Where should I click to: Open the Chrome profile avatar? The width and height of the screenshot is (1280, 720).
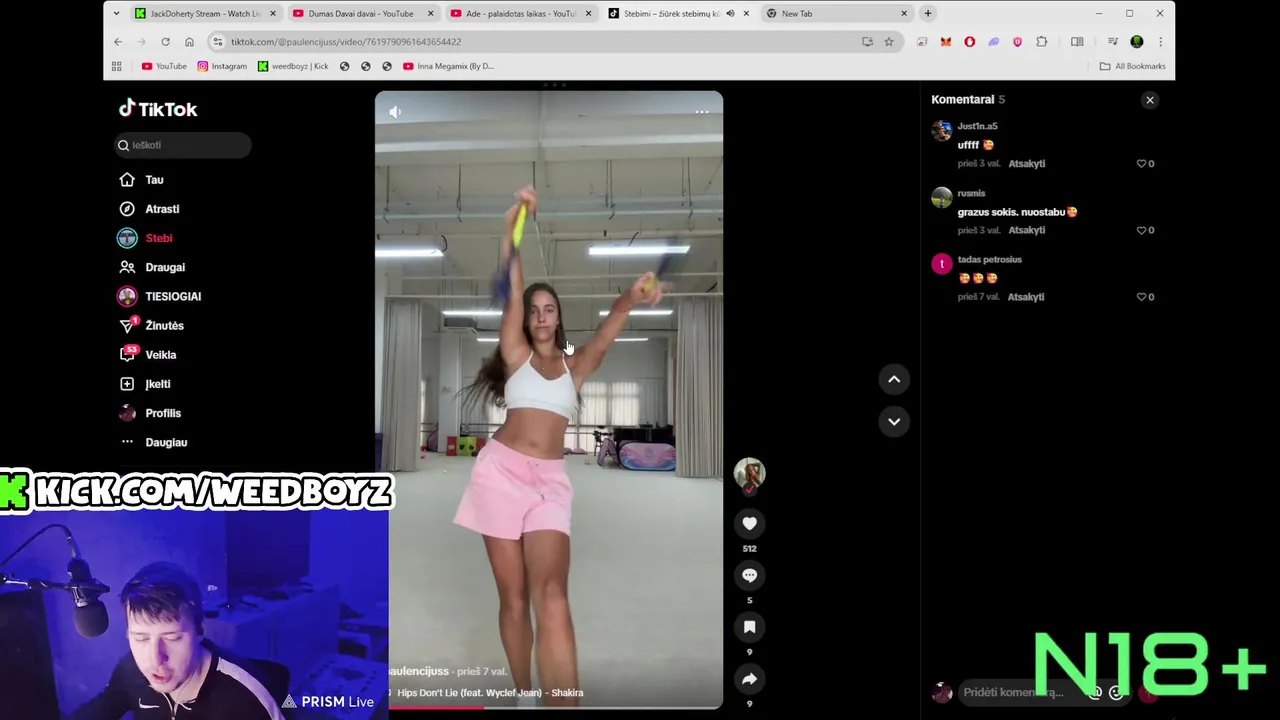point(1137,42)
